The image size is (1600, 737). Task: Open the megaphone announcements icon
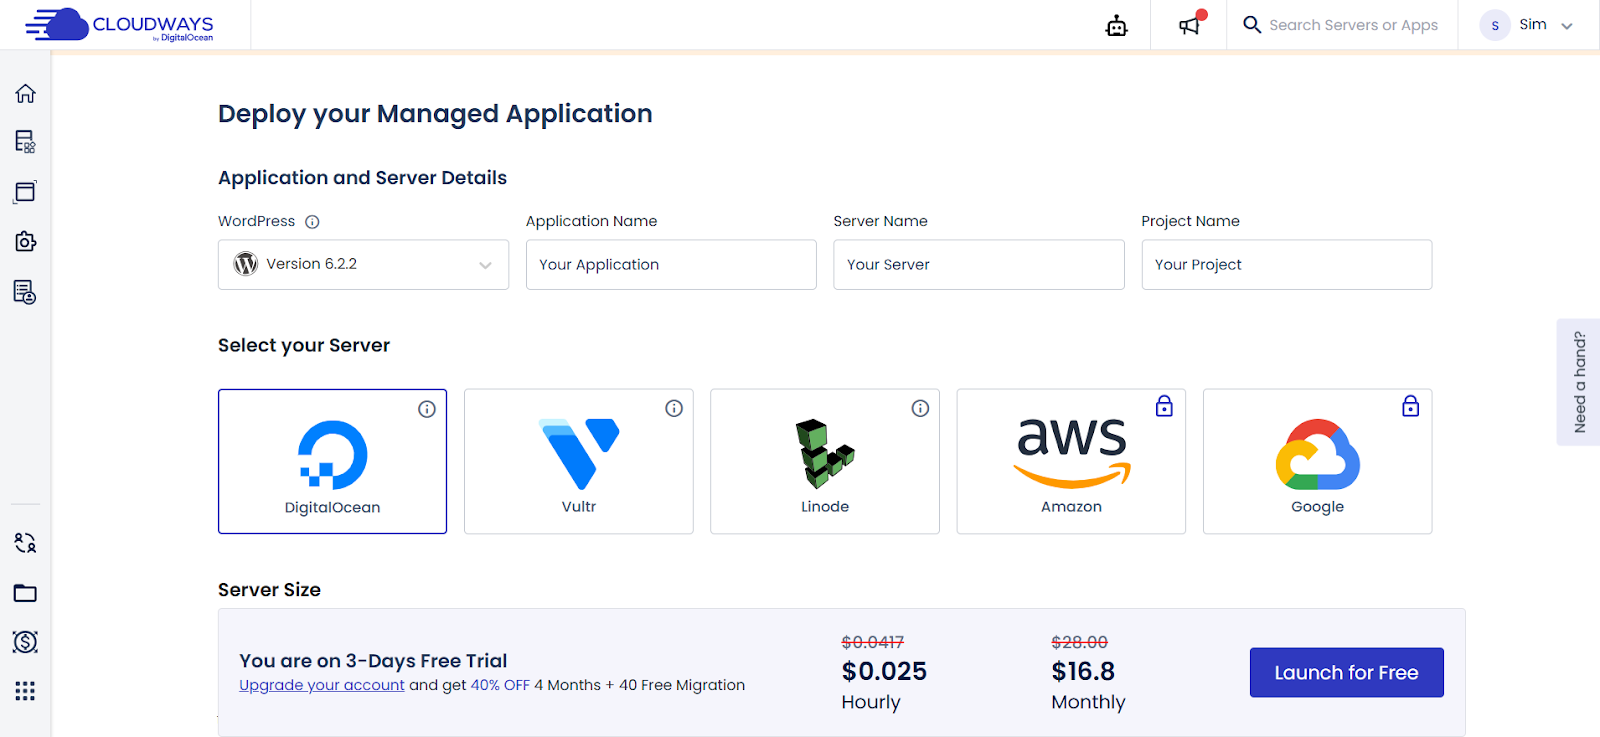click(1190, 24)
